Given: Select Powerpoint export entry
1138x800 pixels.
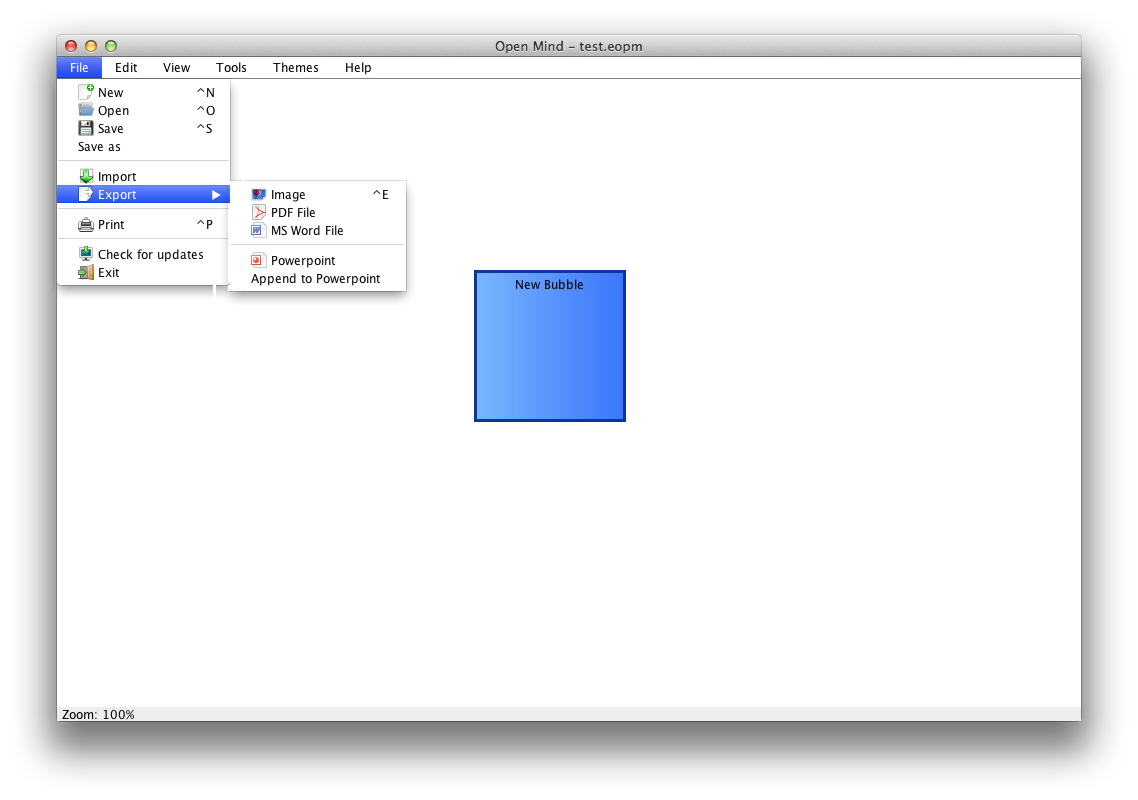Looking at the screenshot, I should pyautogui.click(x=317, y=261).
